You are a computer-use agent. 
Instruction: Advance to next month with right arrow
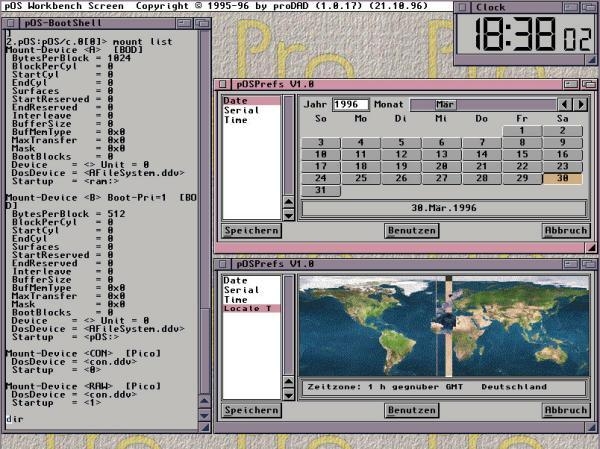coord(580,104)
